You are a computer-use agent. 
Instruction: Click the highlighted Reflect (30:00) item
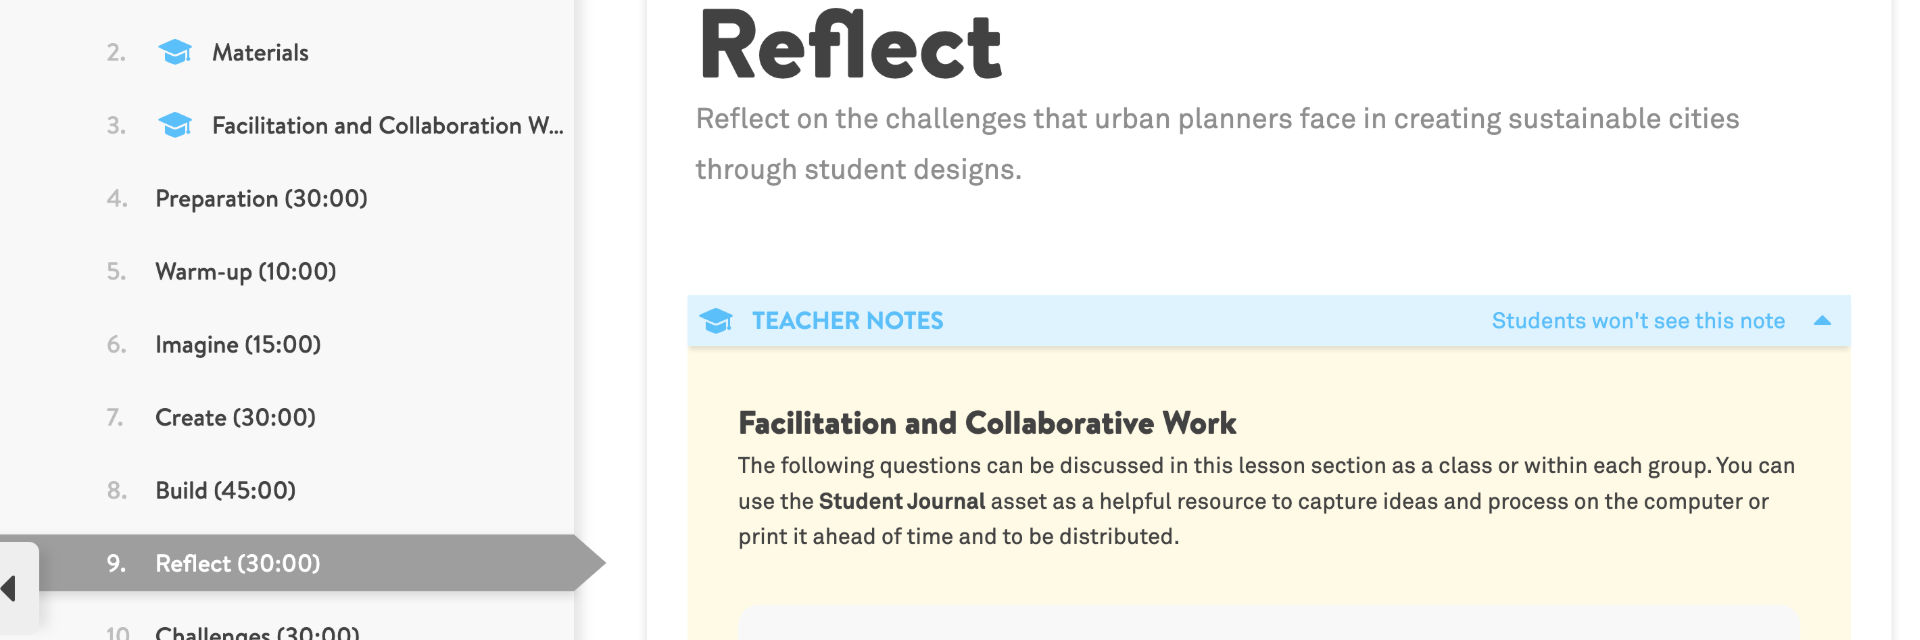tap(237, 564)
